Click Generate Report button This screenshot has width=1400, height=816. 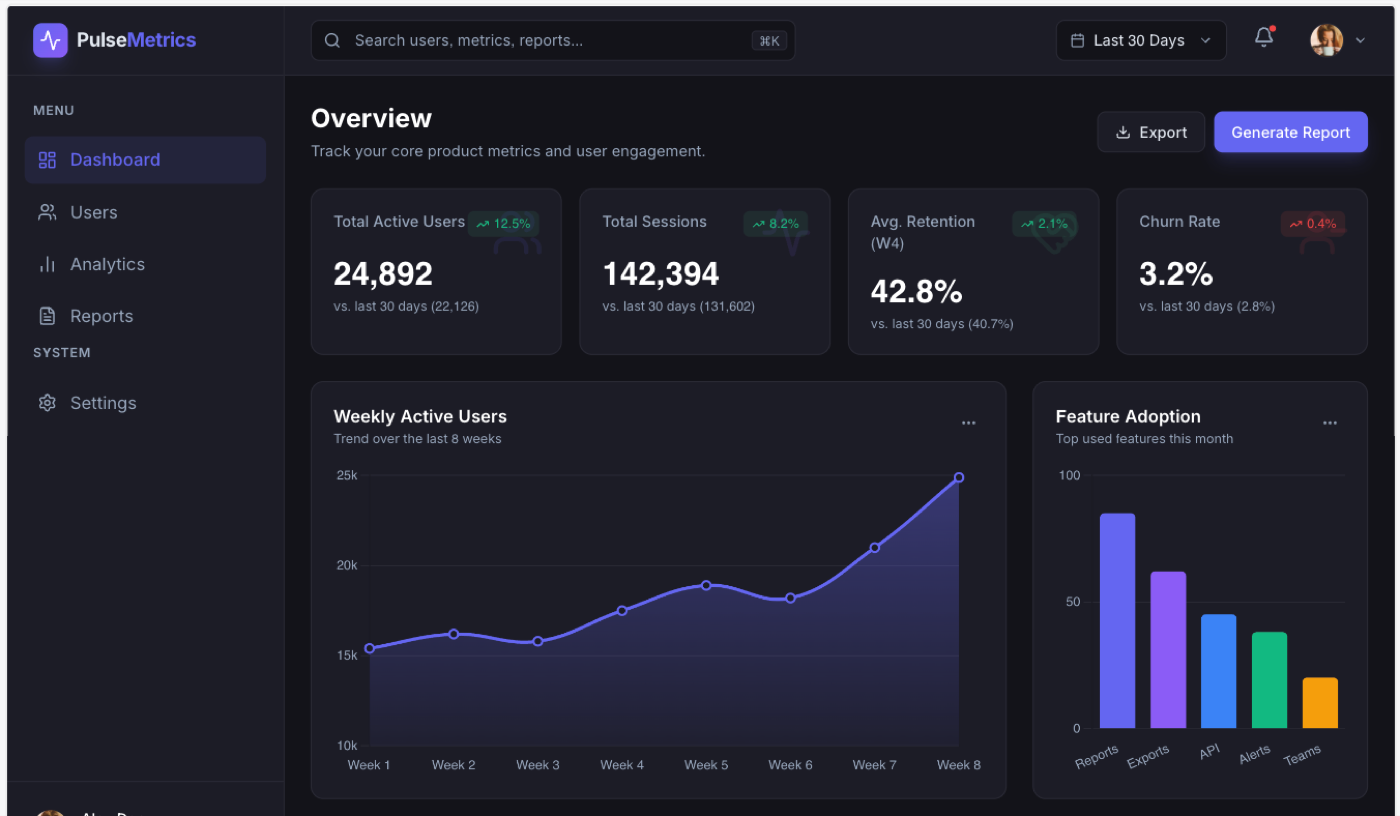tap(1291, 132)
